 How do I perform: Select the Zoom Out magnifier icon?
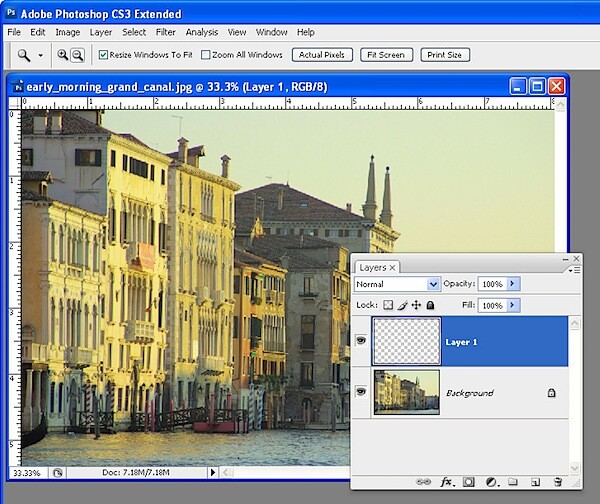click(x=78, y=55)
